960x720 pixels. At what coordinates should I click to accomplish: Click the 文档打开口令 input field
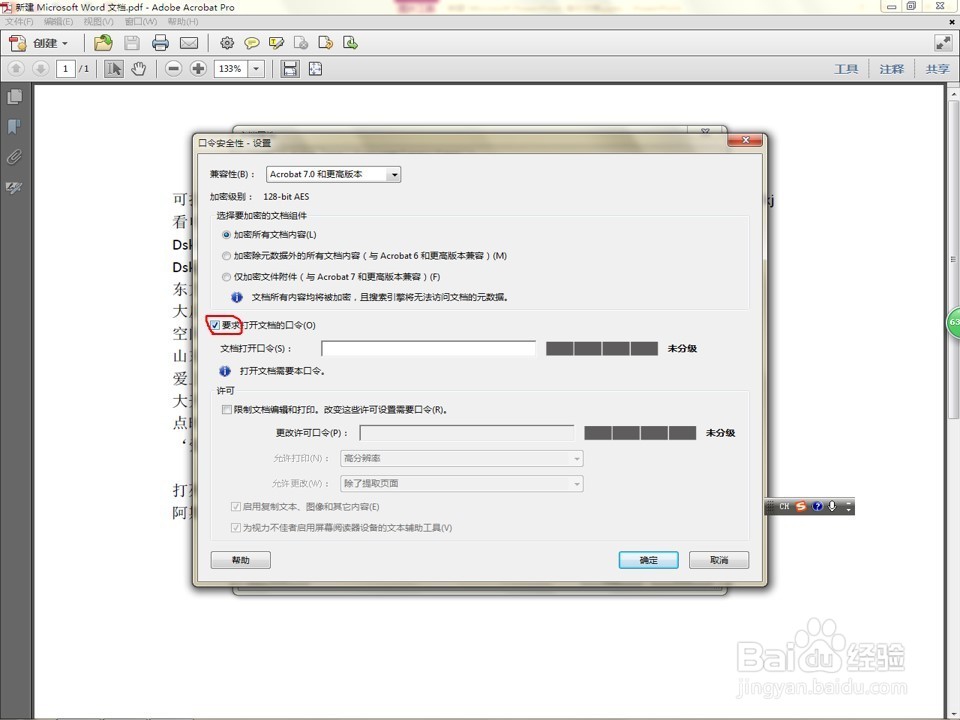(429, 348)
